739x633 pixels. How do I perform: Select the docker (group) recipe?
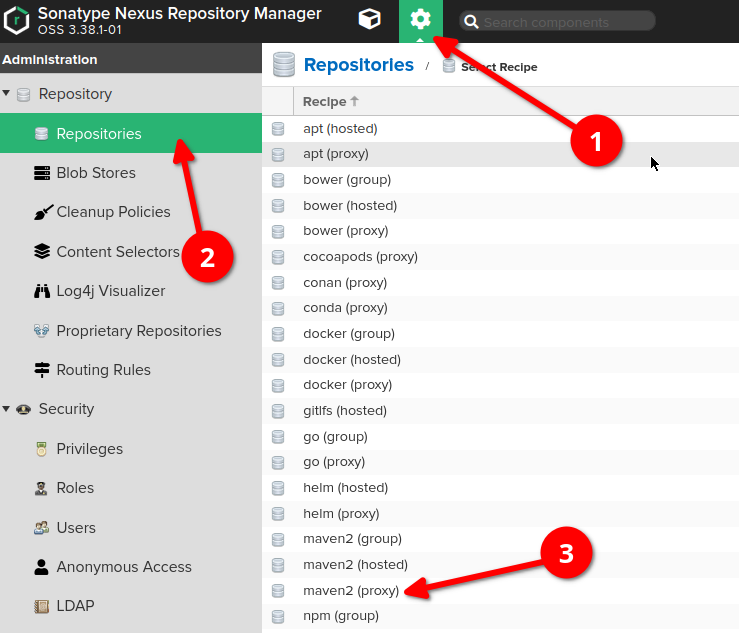pos(501,334)
